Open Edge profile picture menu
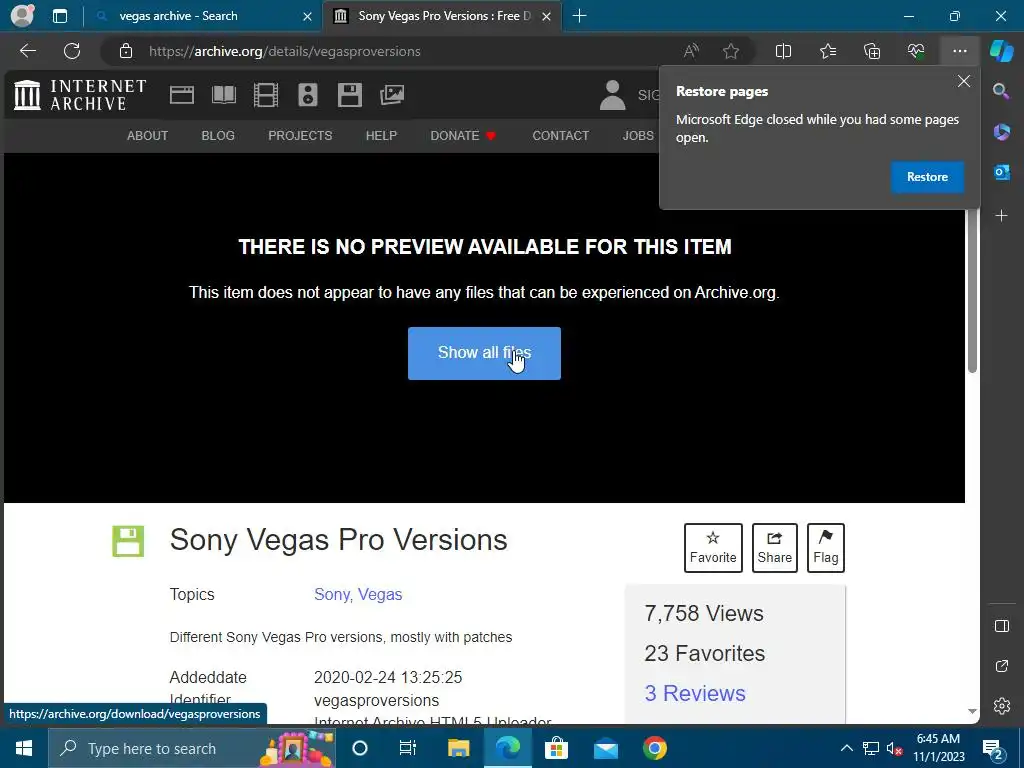 22,16
